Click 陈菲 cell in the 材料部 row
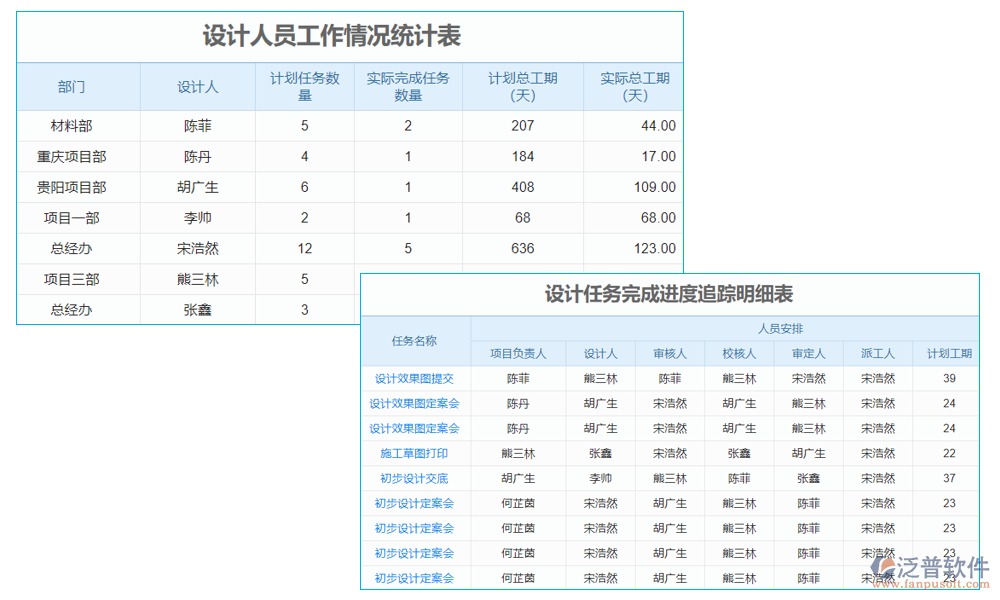 (197, 125)
